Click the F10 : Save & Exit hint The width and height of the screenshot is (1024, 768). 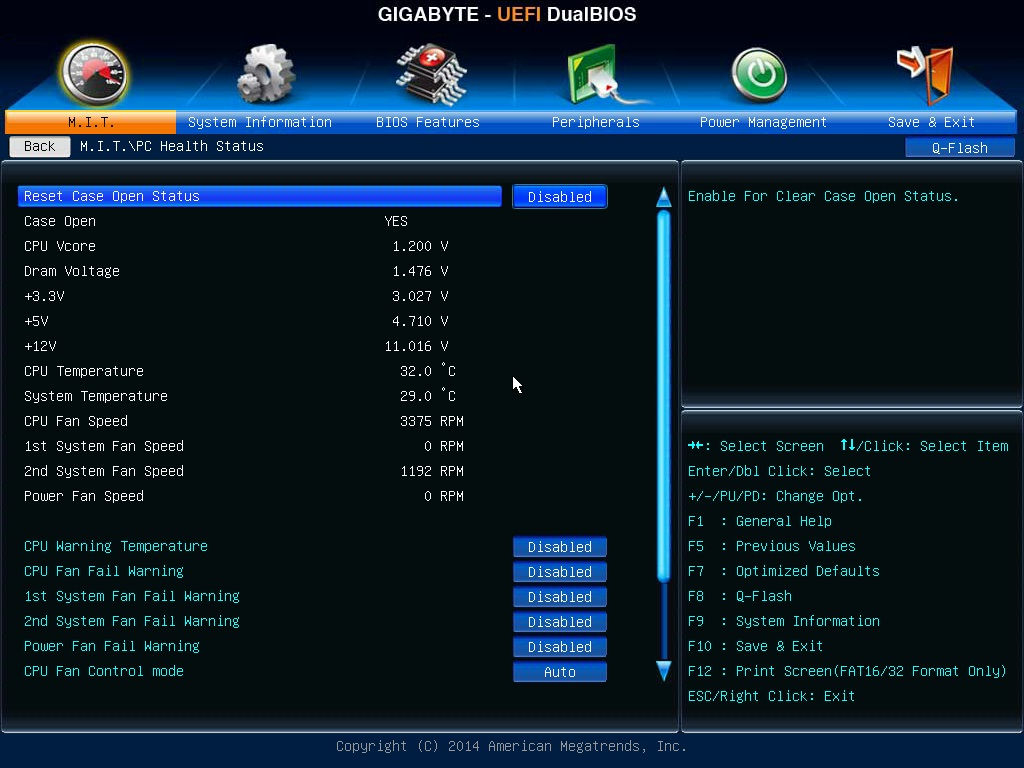click(755, 646)
